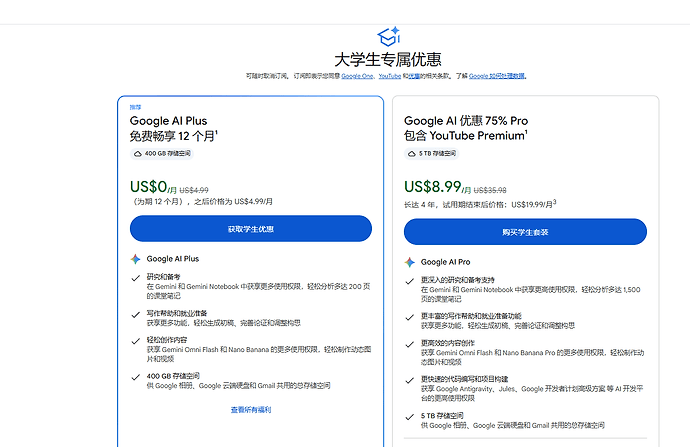Click the checkmark next to 研究和备考
The width and height of the screenshot is (690, 447).
coord(136,278)
